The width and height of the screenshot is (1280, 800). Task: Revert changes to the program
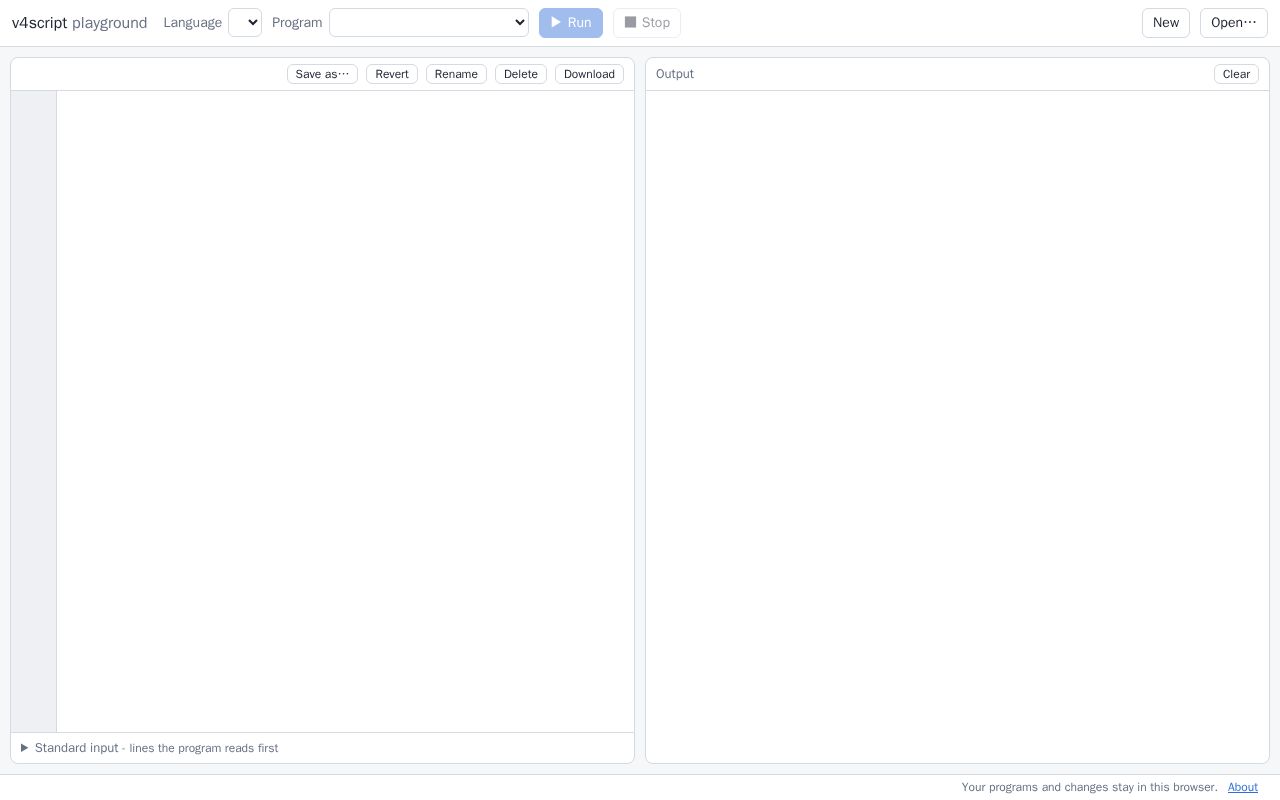(392, 74)
